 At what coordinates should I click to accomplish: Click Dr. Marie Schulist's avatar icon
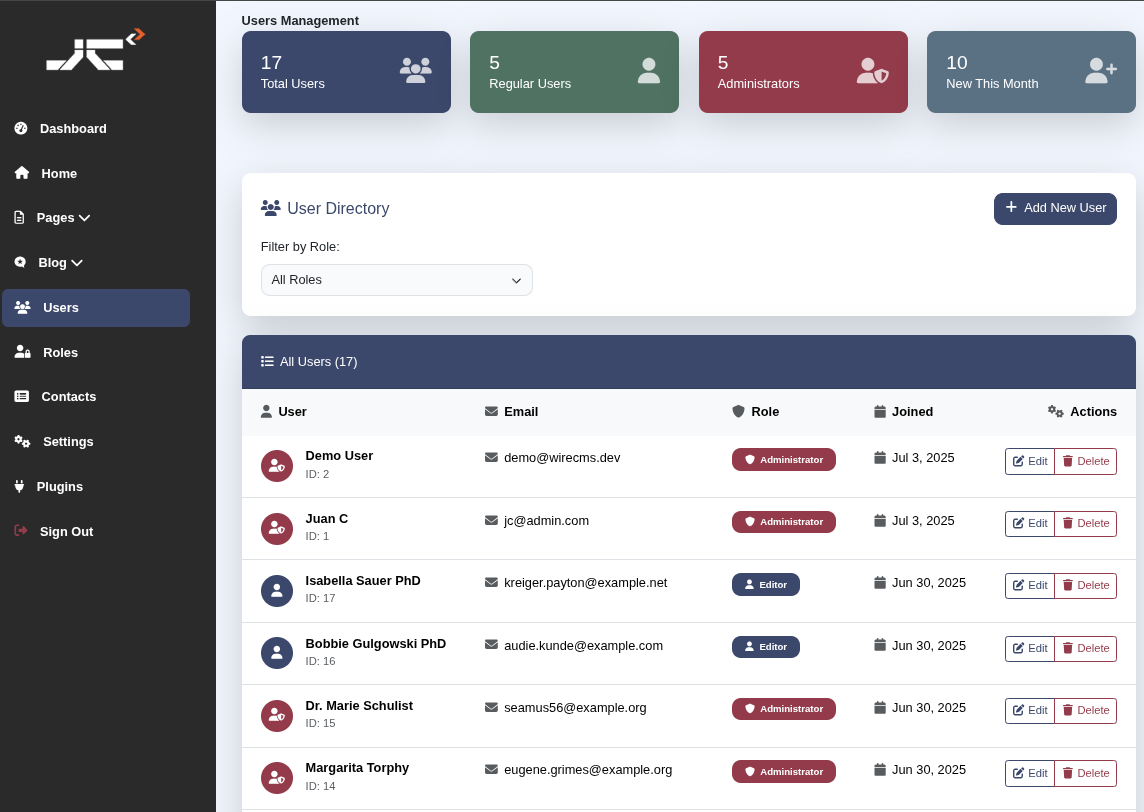tap(277, 715)
